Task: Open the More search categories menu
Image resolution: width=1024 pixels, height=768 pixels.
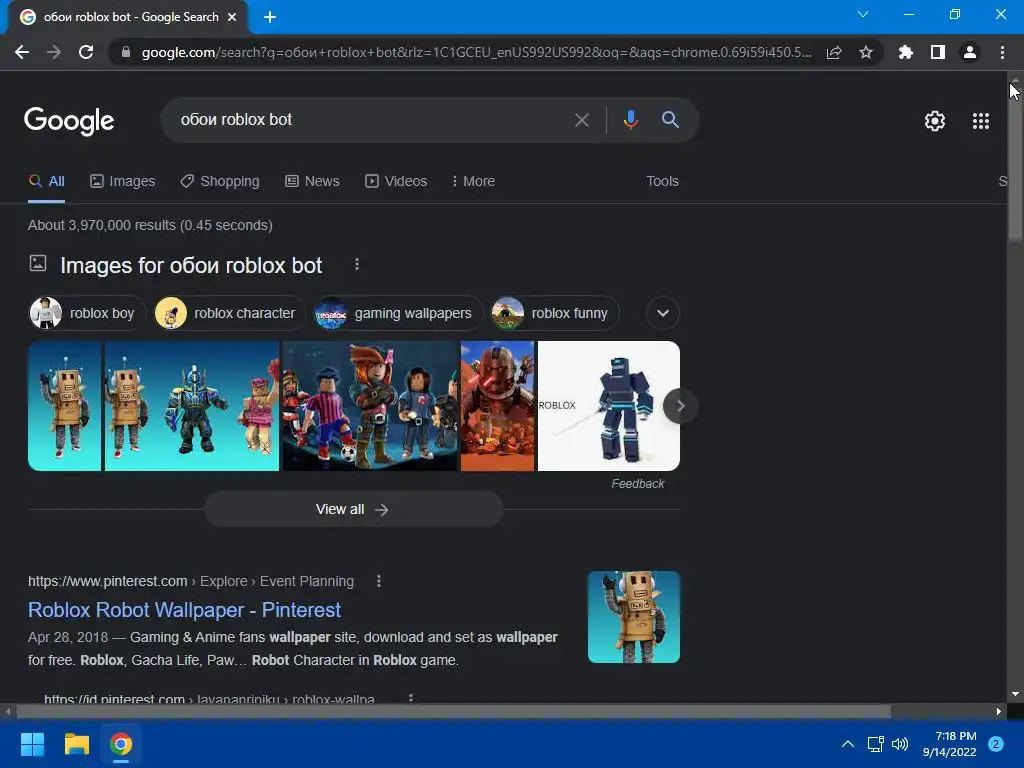Action: [473, 182]
